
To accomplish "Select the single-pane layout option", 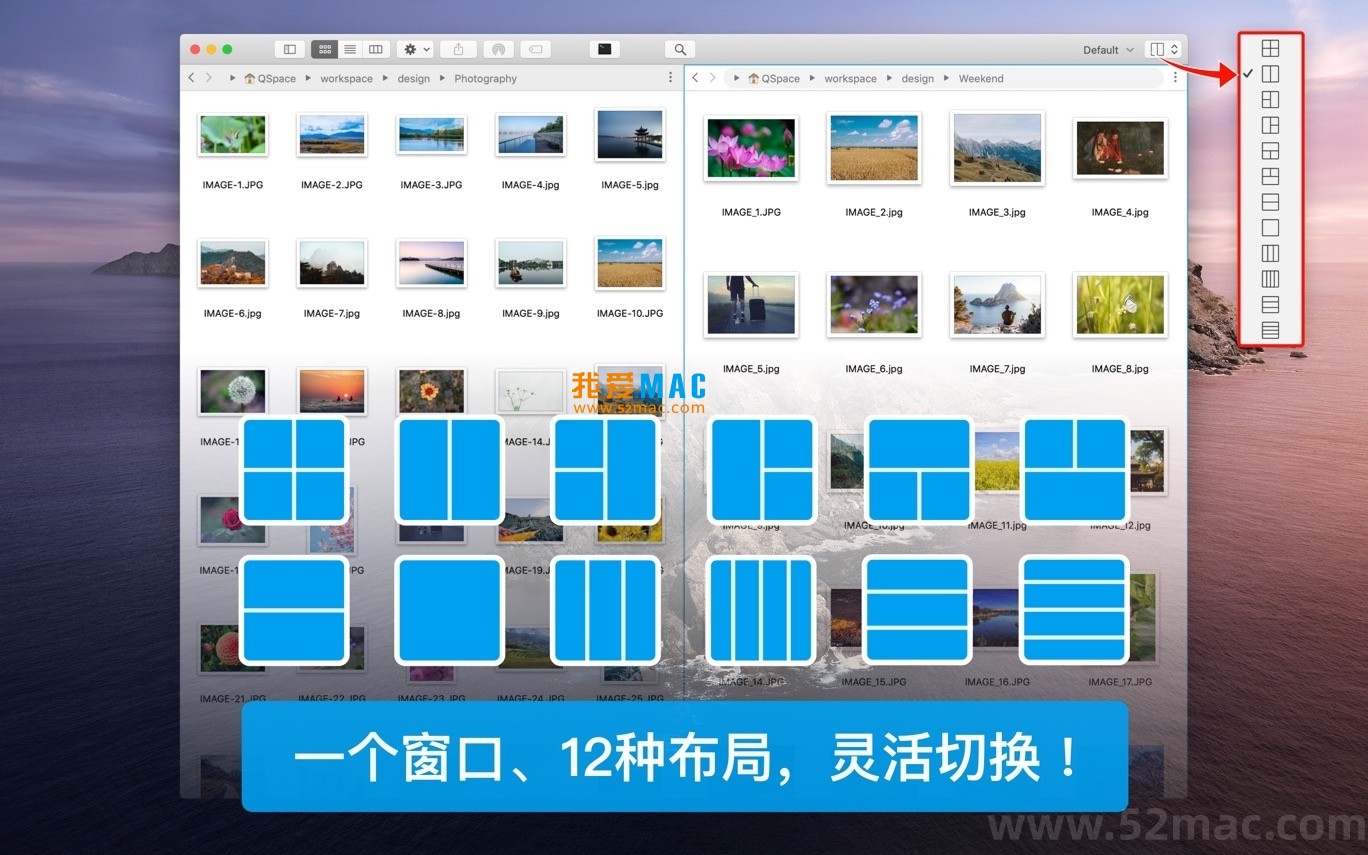I will pos(1270,228).
